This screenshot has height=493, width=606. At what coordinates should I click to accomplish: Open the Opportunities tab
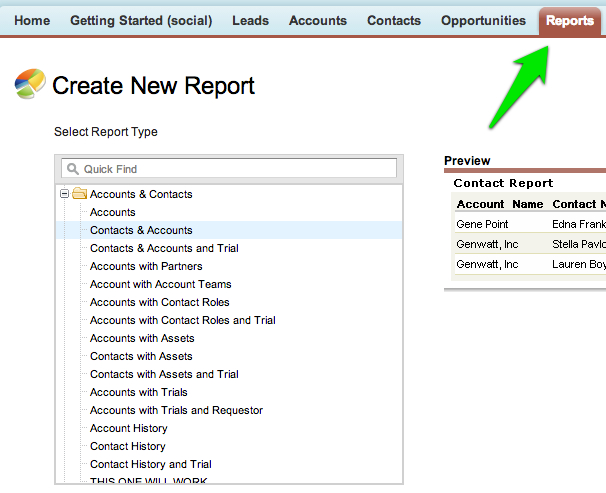(x=483, y=21)
